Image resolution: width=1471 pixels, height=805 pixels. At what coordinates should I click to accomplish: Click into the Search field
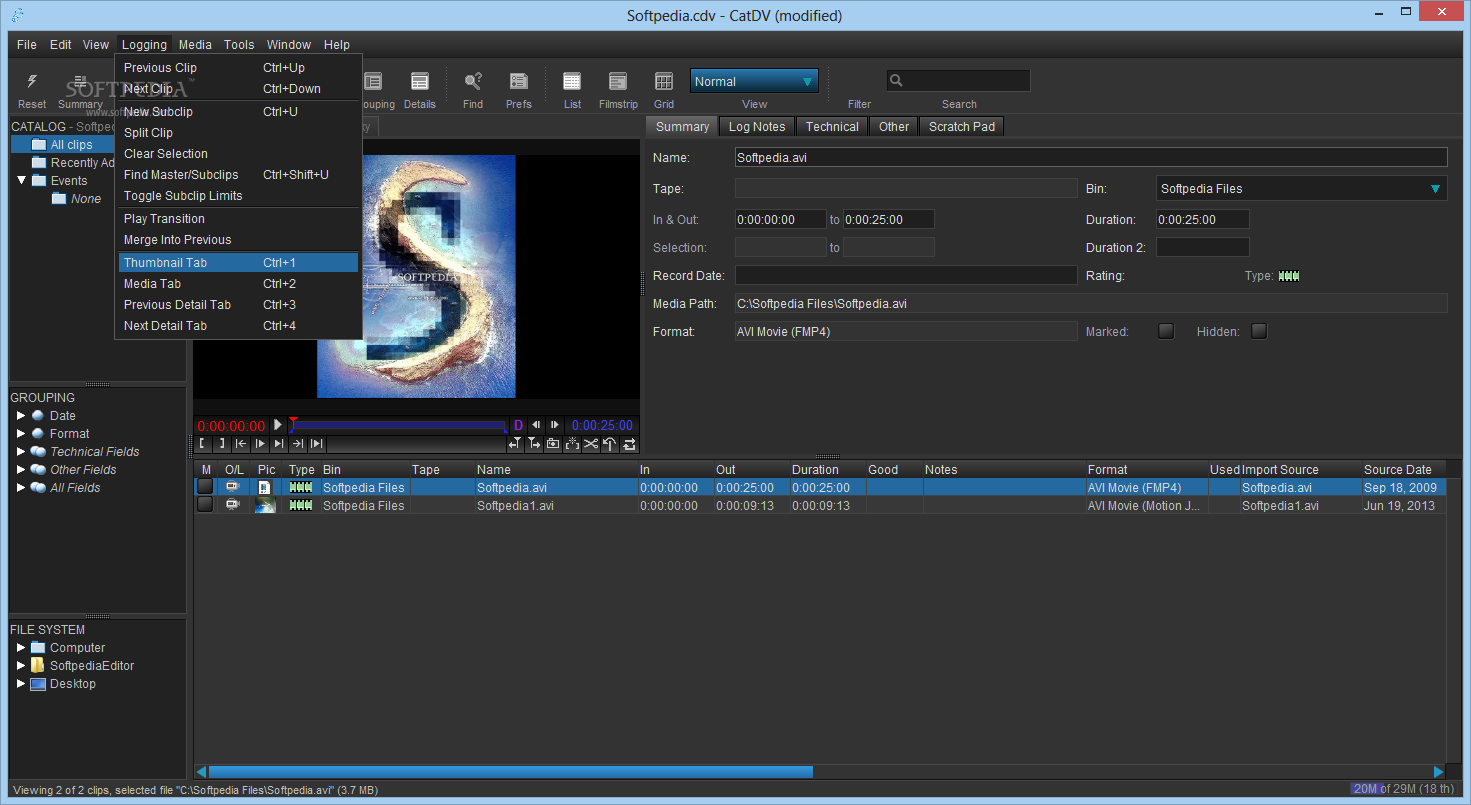958,81
